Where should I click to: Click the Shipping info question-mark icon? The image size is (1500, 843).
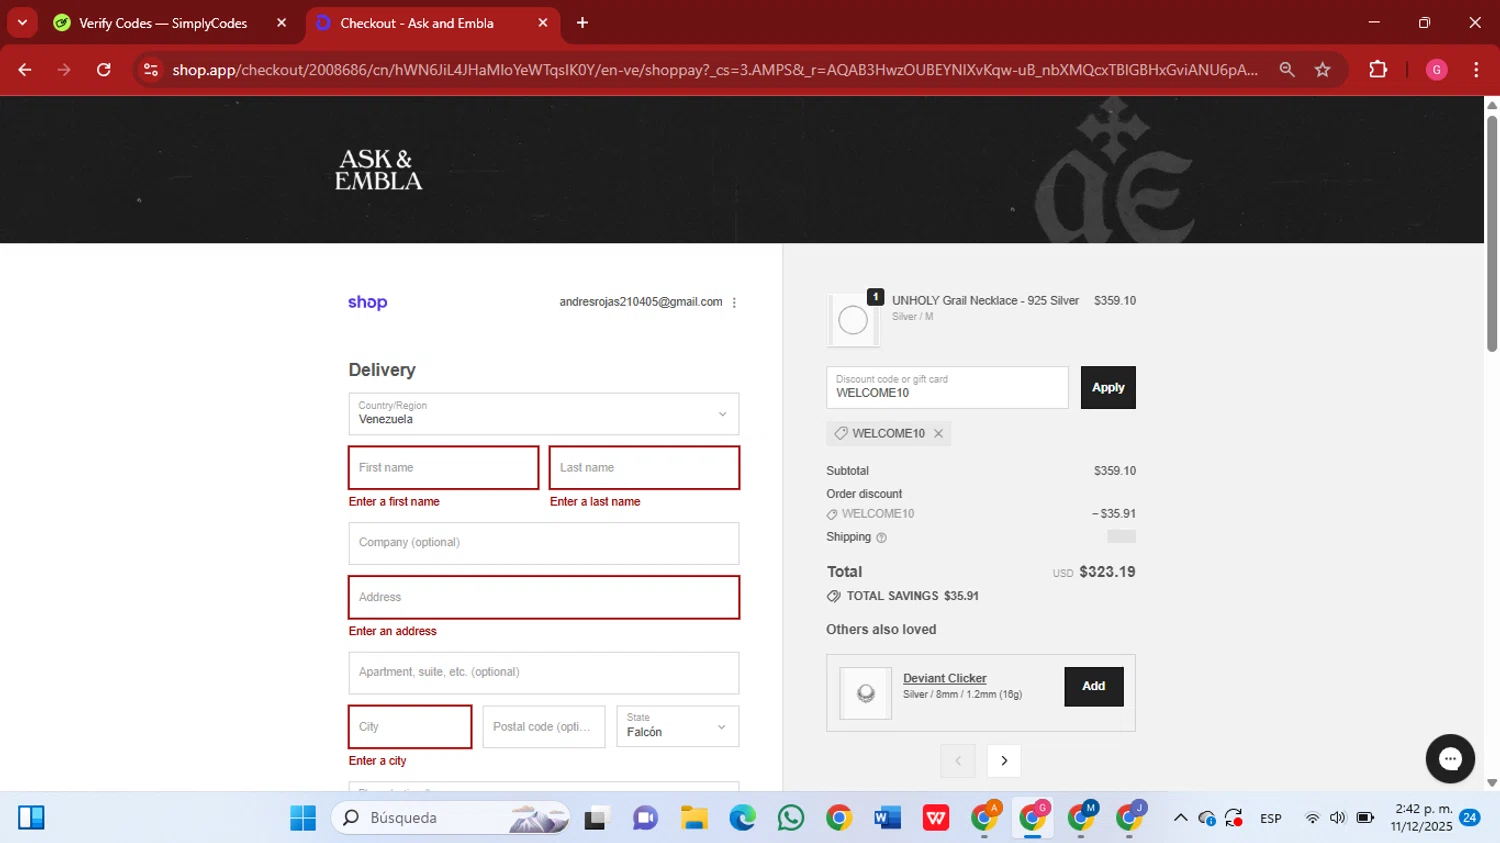tap(881, 538)
